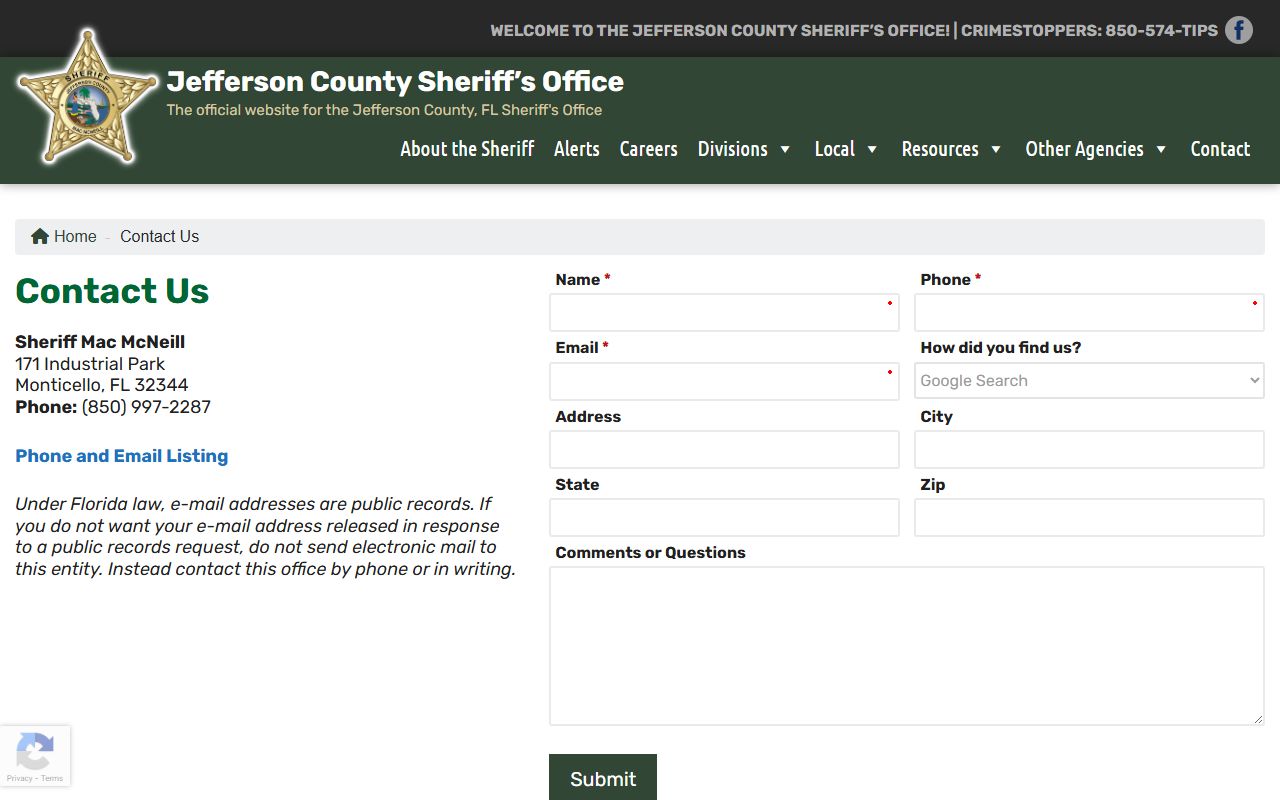Click the Florida law public records notice

tap(265, 537)
